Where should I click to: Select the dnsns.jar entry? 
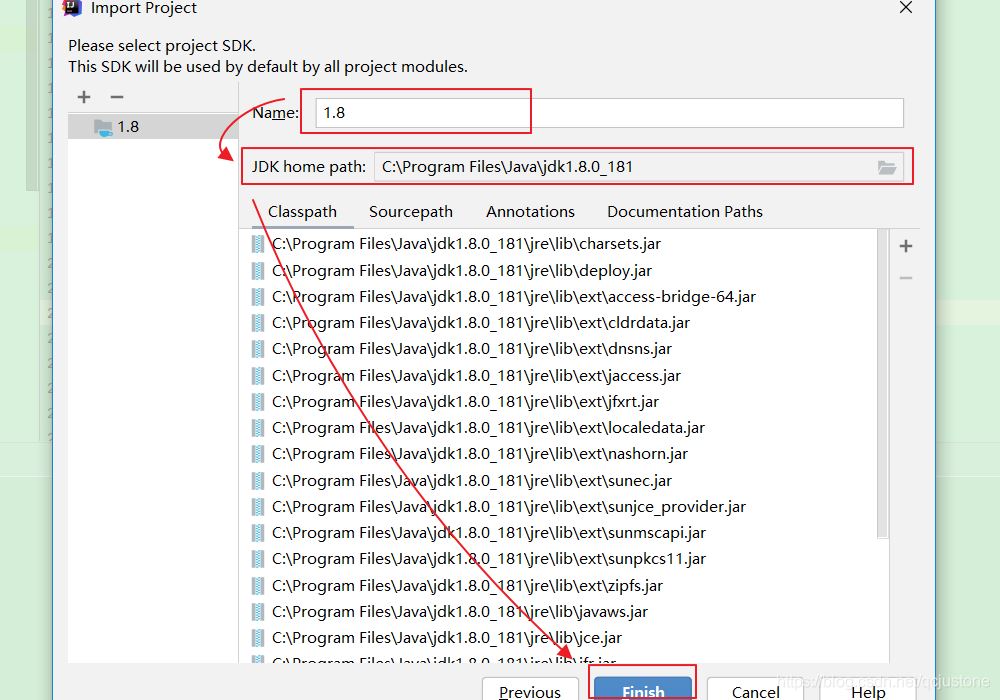(x=471, y=349)
